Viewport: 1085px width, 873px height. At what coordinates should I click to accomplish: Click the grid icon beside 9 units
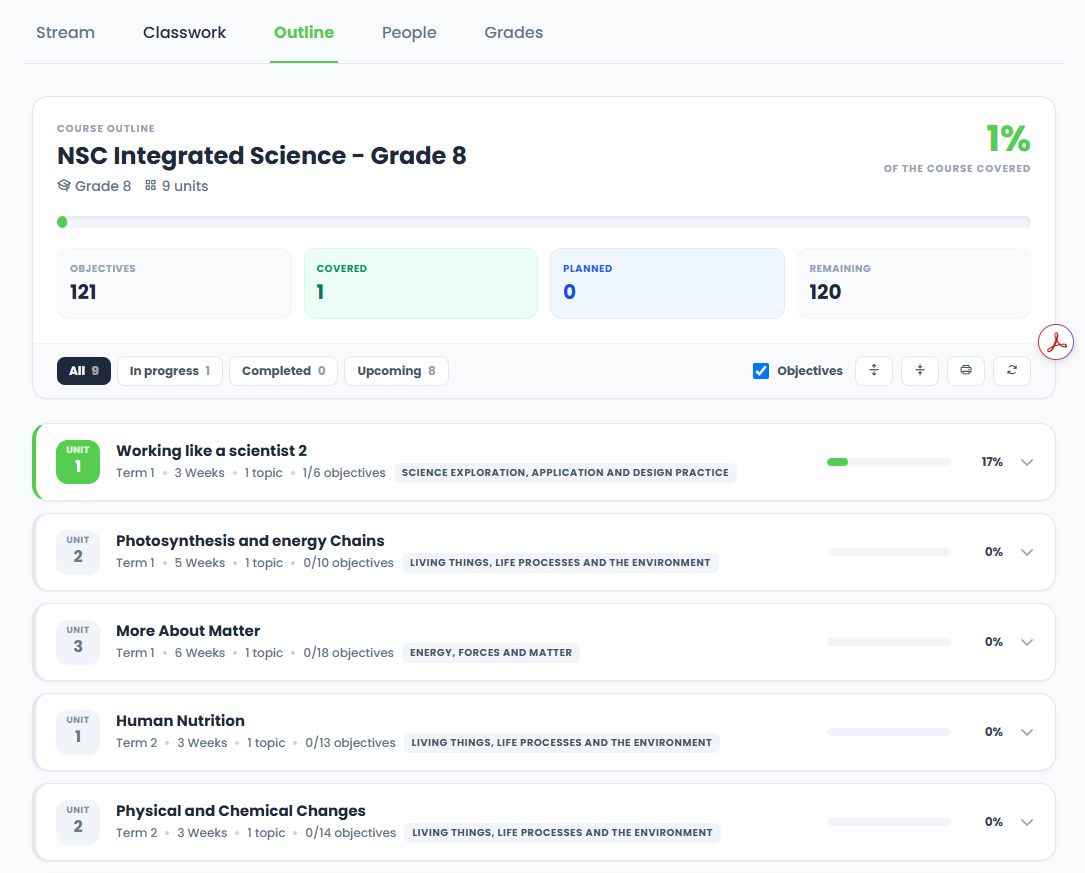point(150,185)
